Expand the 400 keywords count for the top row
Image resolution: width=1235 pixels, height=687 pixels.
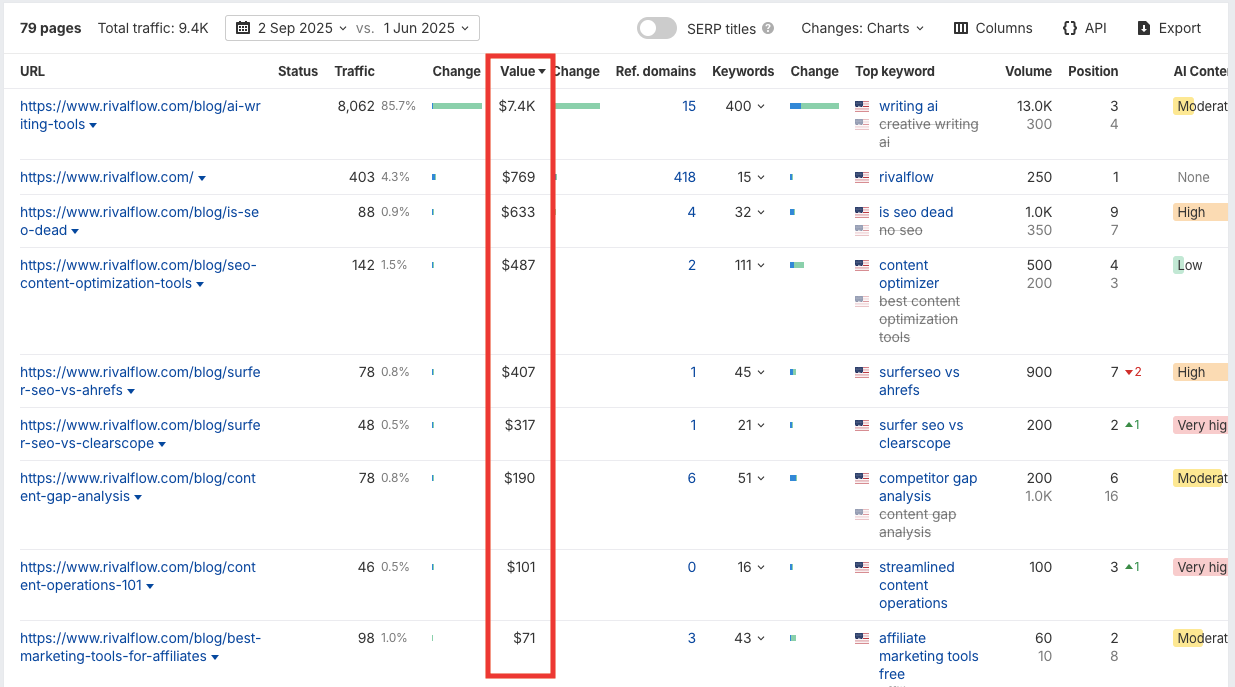tap(744, 106)
